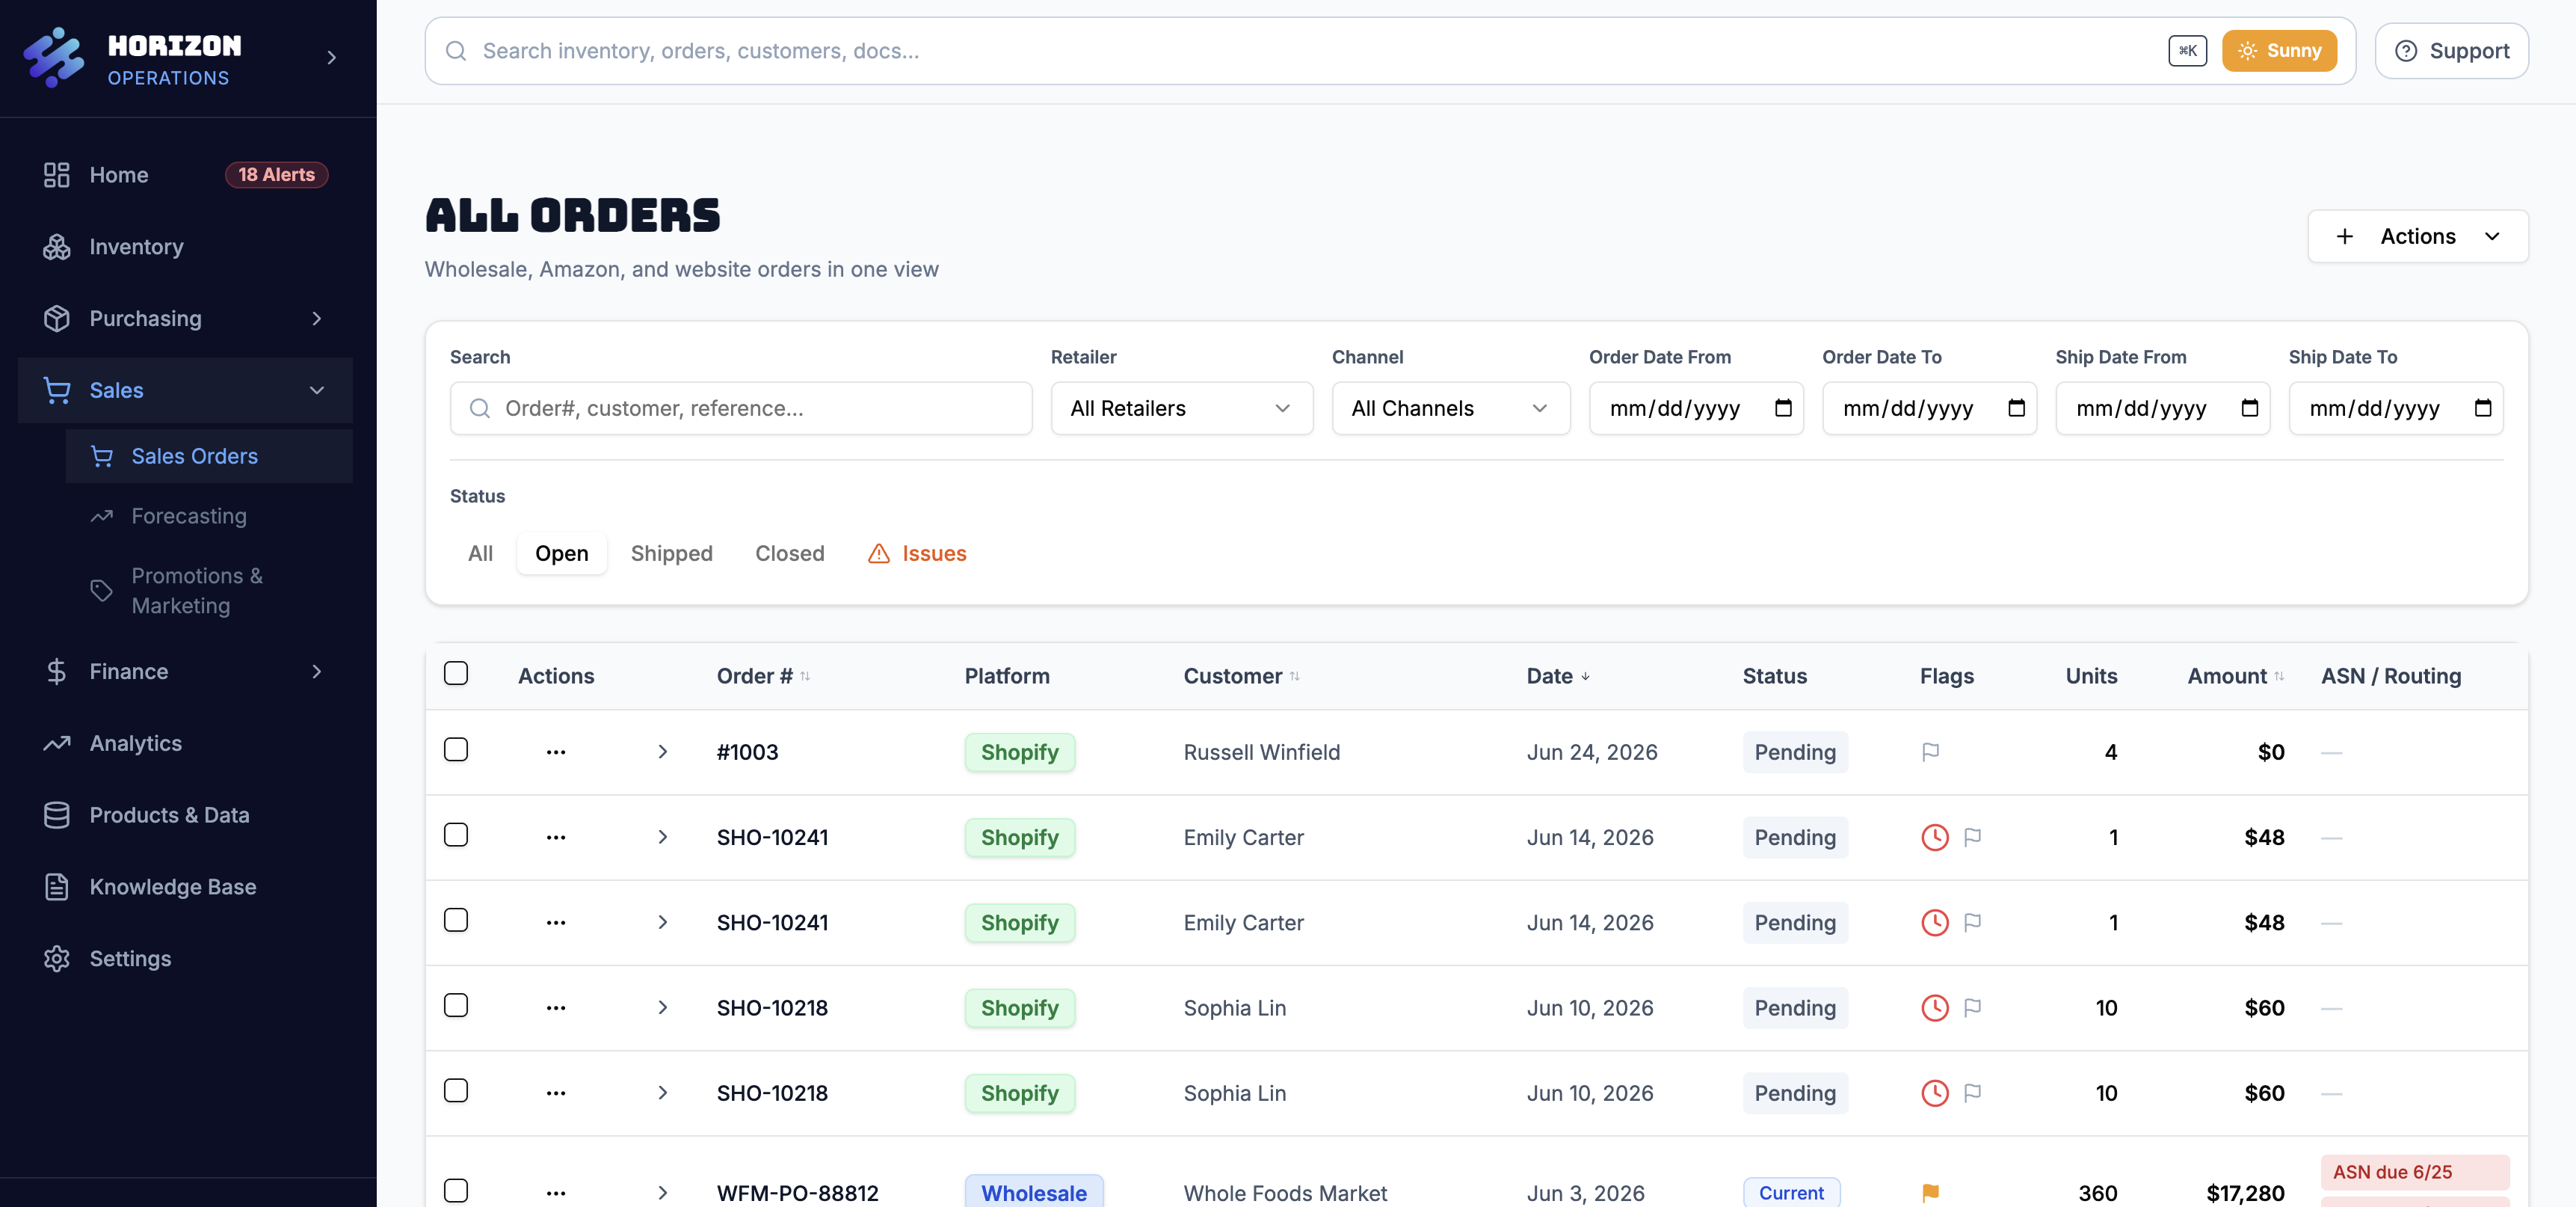Click the Horizon Operations logo icon

click(55, 57)
